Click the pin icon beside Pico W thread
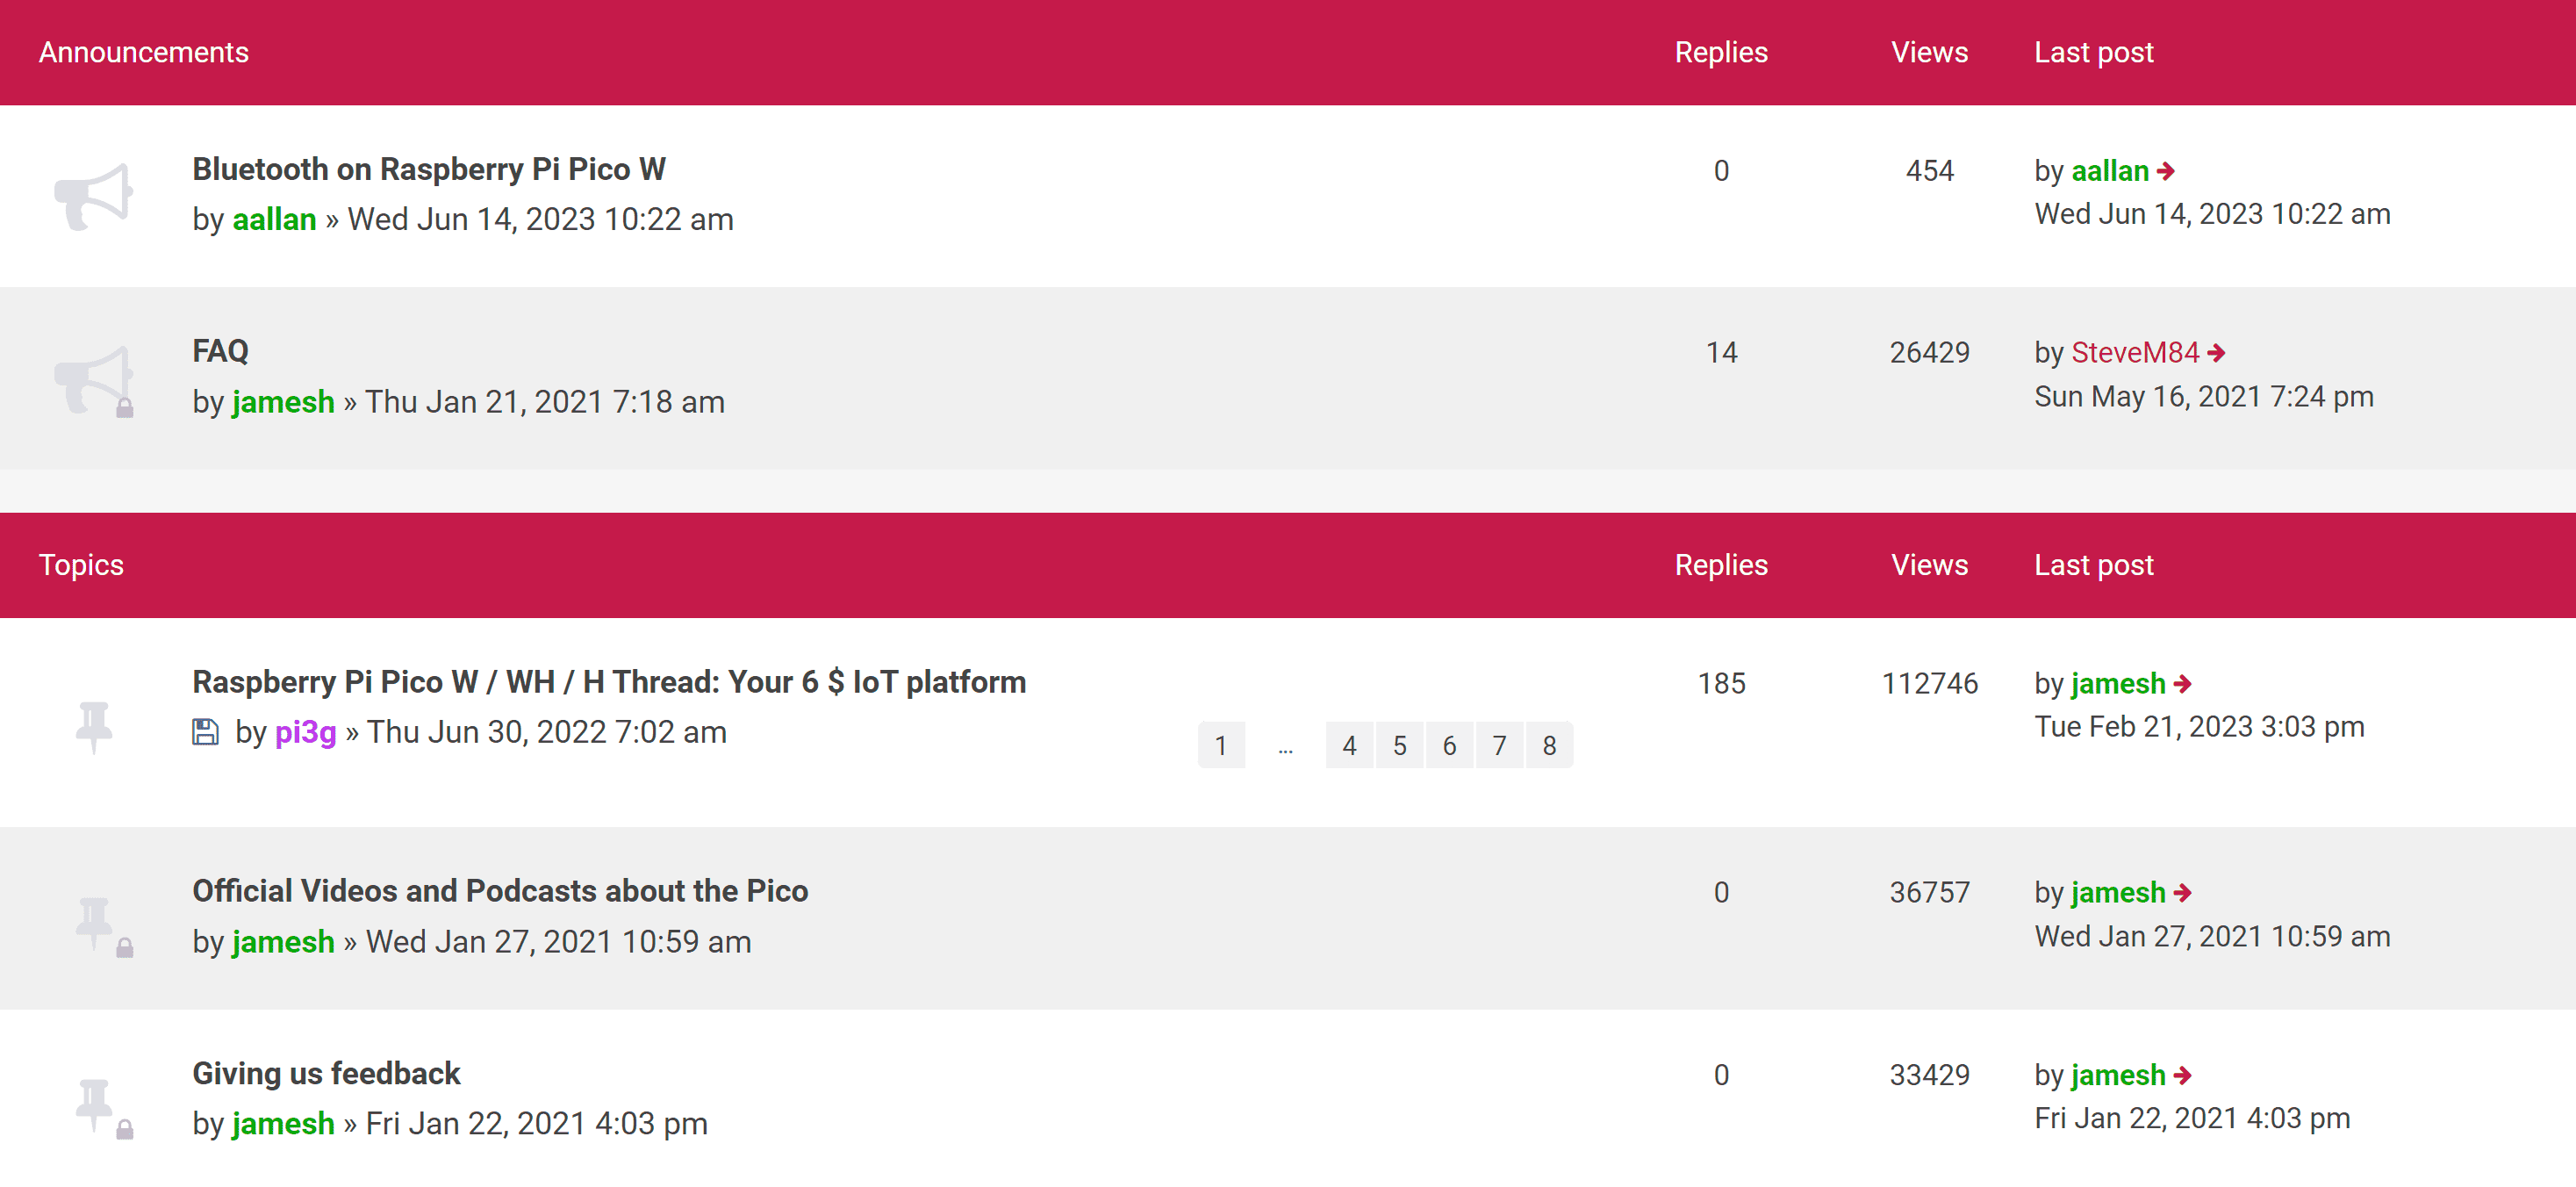The height and width of the screenshot is (1187, 2576). (x=94, y=724)
